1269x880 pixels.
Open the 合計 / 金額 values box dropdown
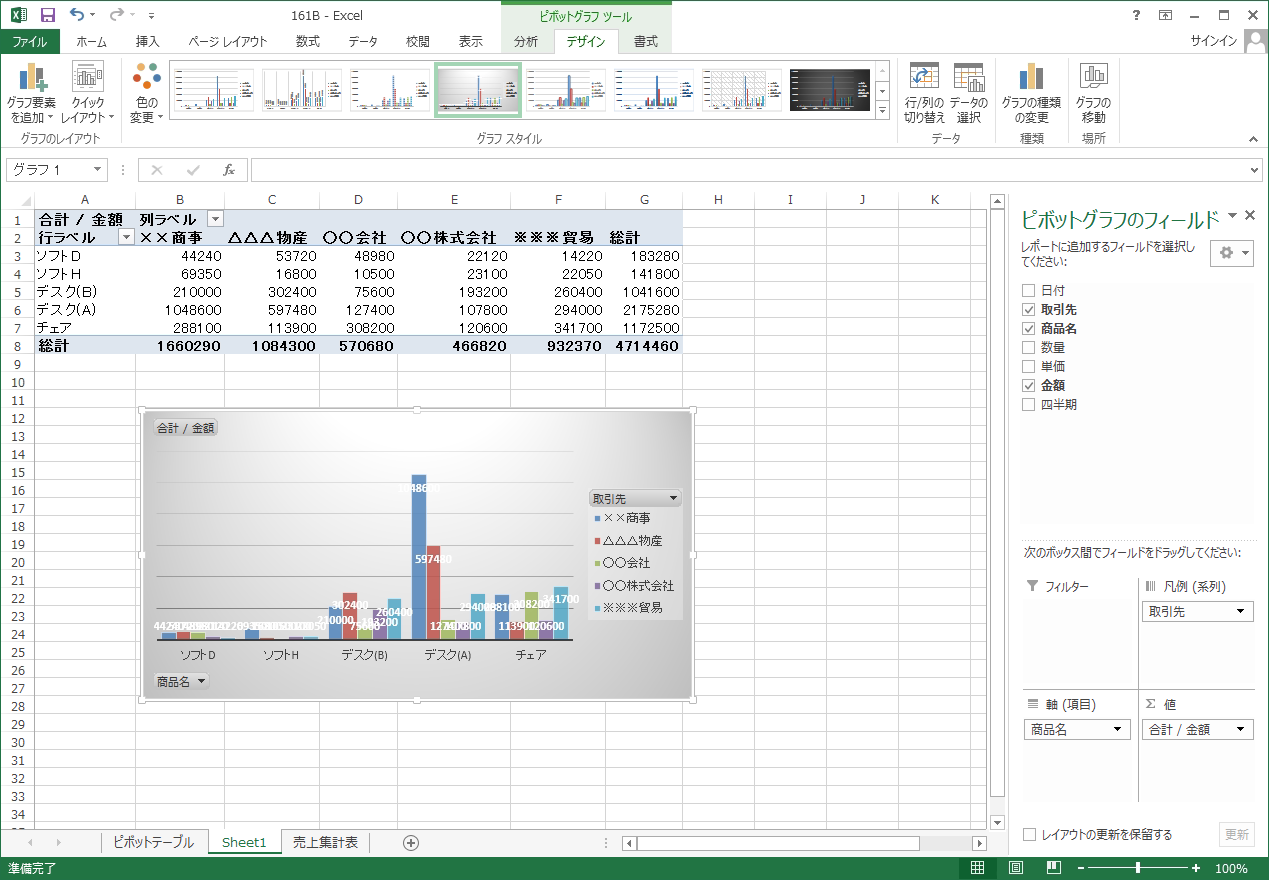click(x=1242, y=730)
